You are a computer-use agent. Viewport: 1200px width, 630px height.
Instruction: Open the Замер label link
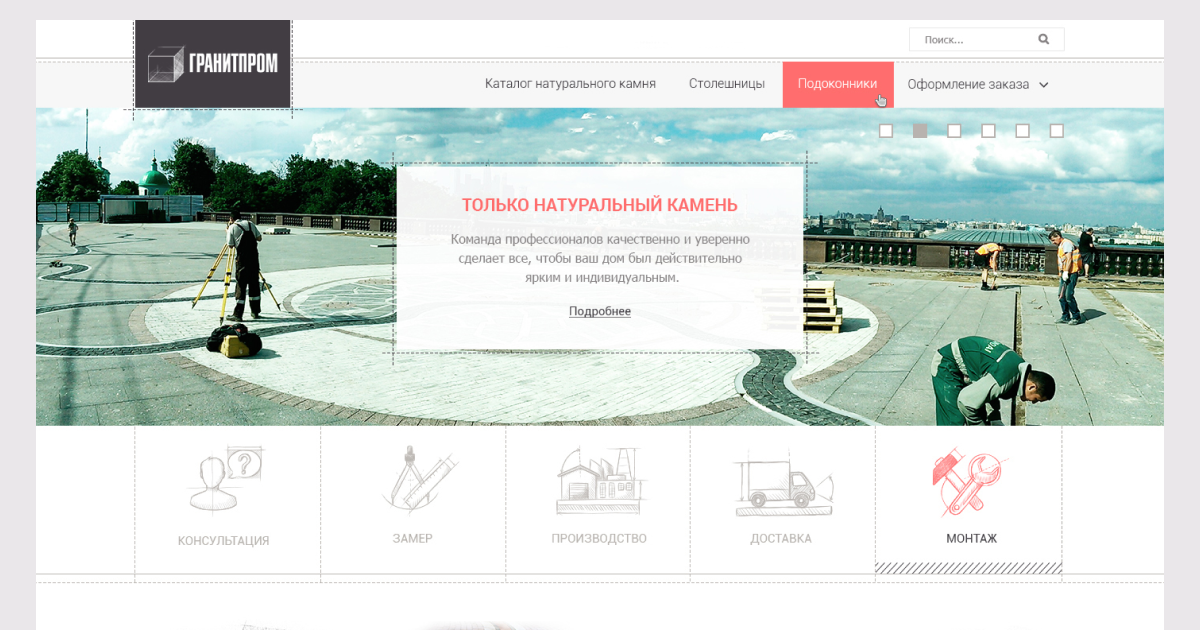(x=412, y=538)
